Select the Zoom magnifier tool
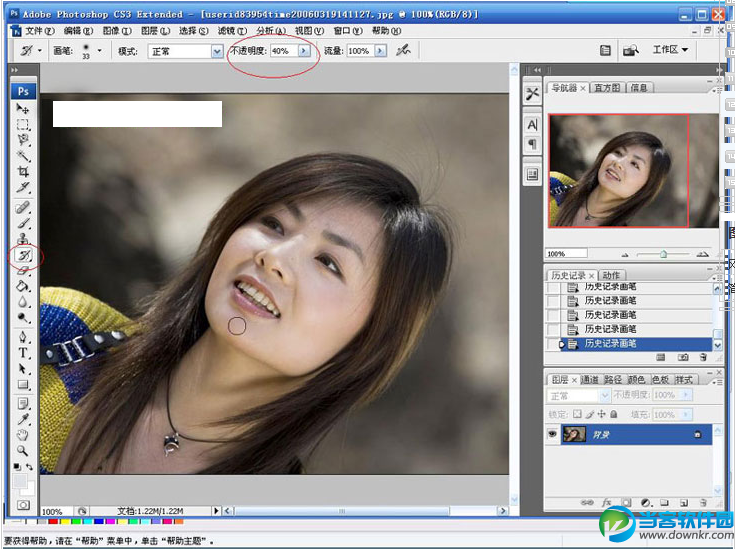The image size is (735, 549). click(22, 451)
